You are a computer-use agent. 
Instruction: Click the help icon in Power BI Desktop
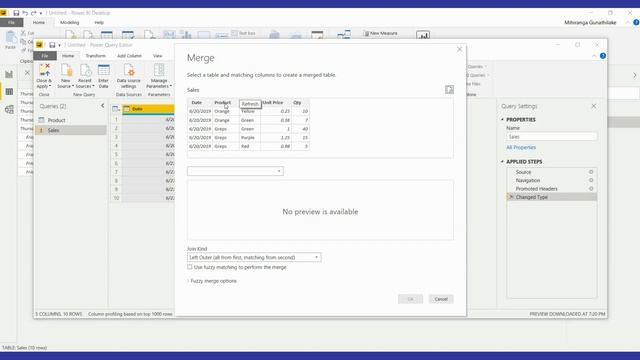click(636, 23)
